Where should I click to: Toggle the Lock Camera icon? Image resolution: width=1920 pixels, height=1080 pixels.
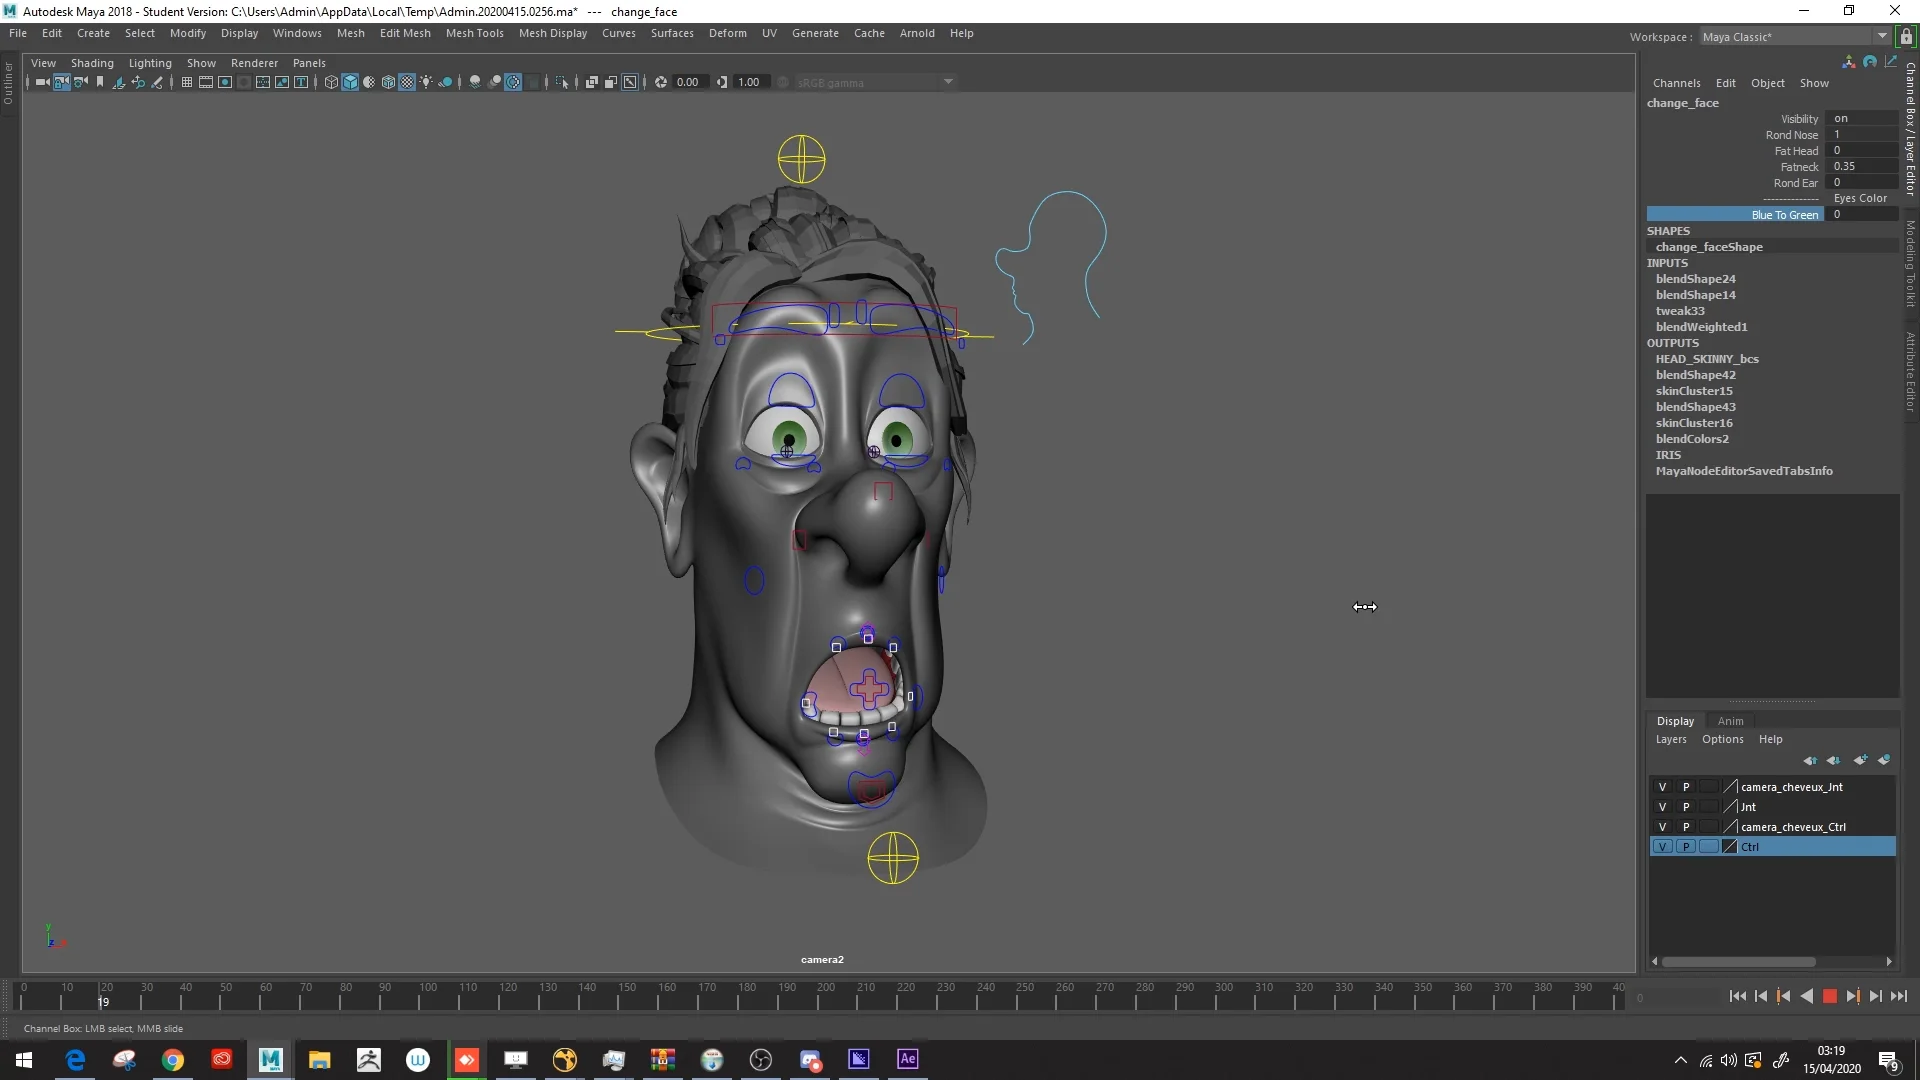61,82
